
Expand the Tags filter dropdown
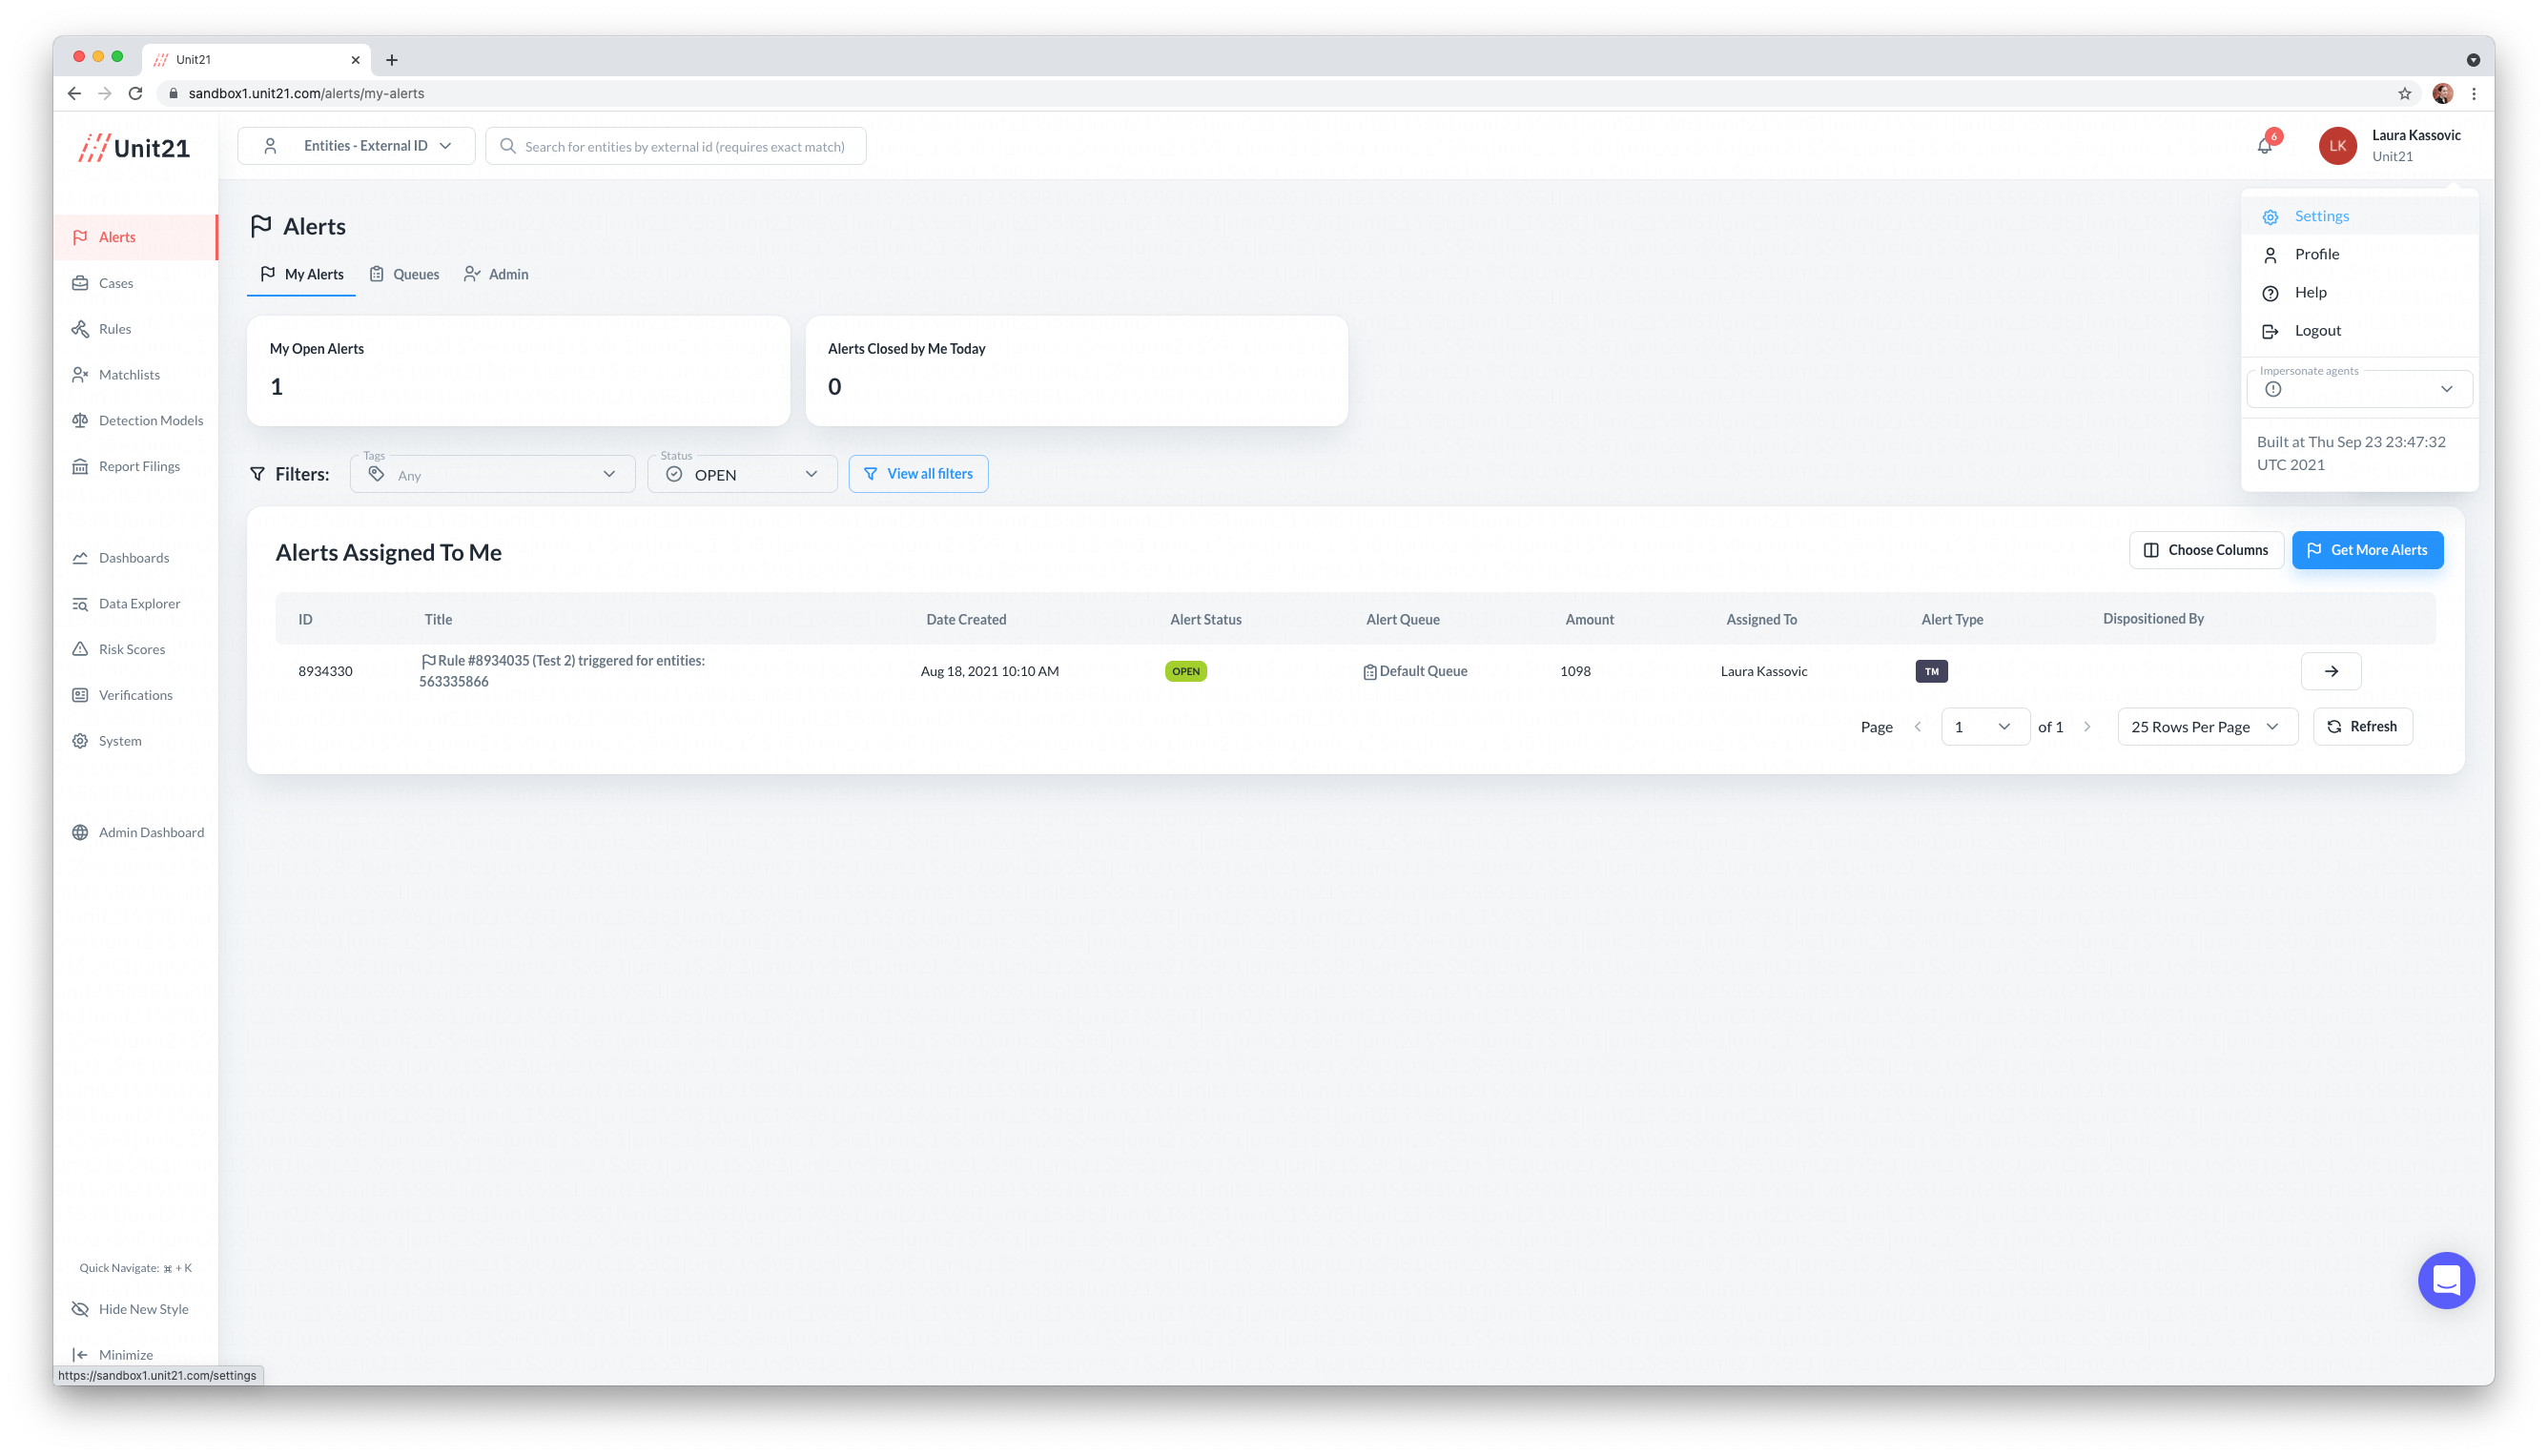tap(492, 475)
